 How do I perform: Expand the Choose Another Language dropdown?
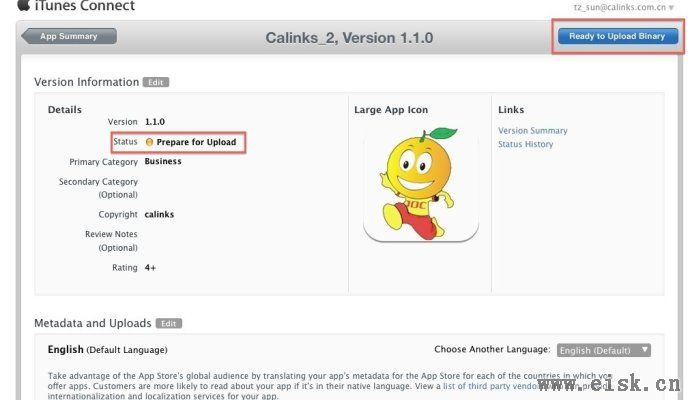[x=604, y=350]
